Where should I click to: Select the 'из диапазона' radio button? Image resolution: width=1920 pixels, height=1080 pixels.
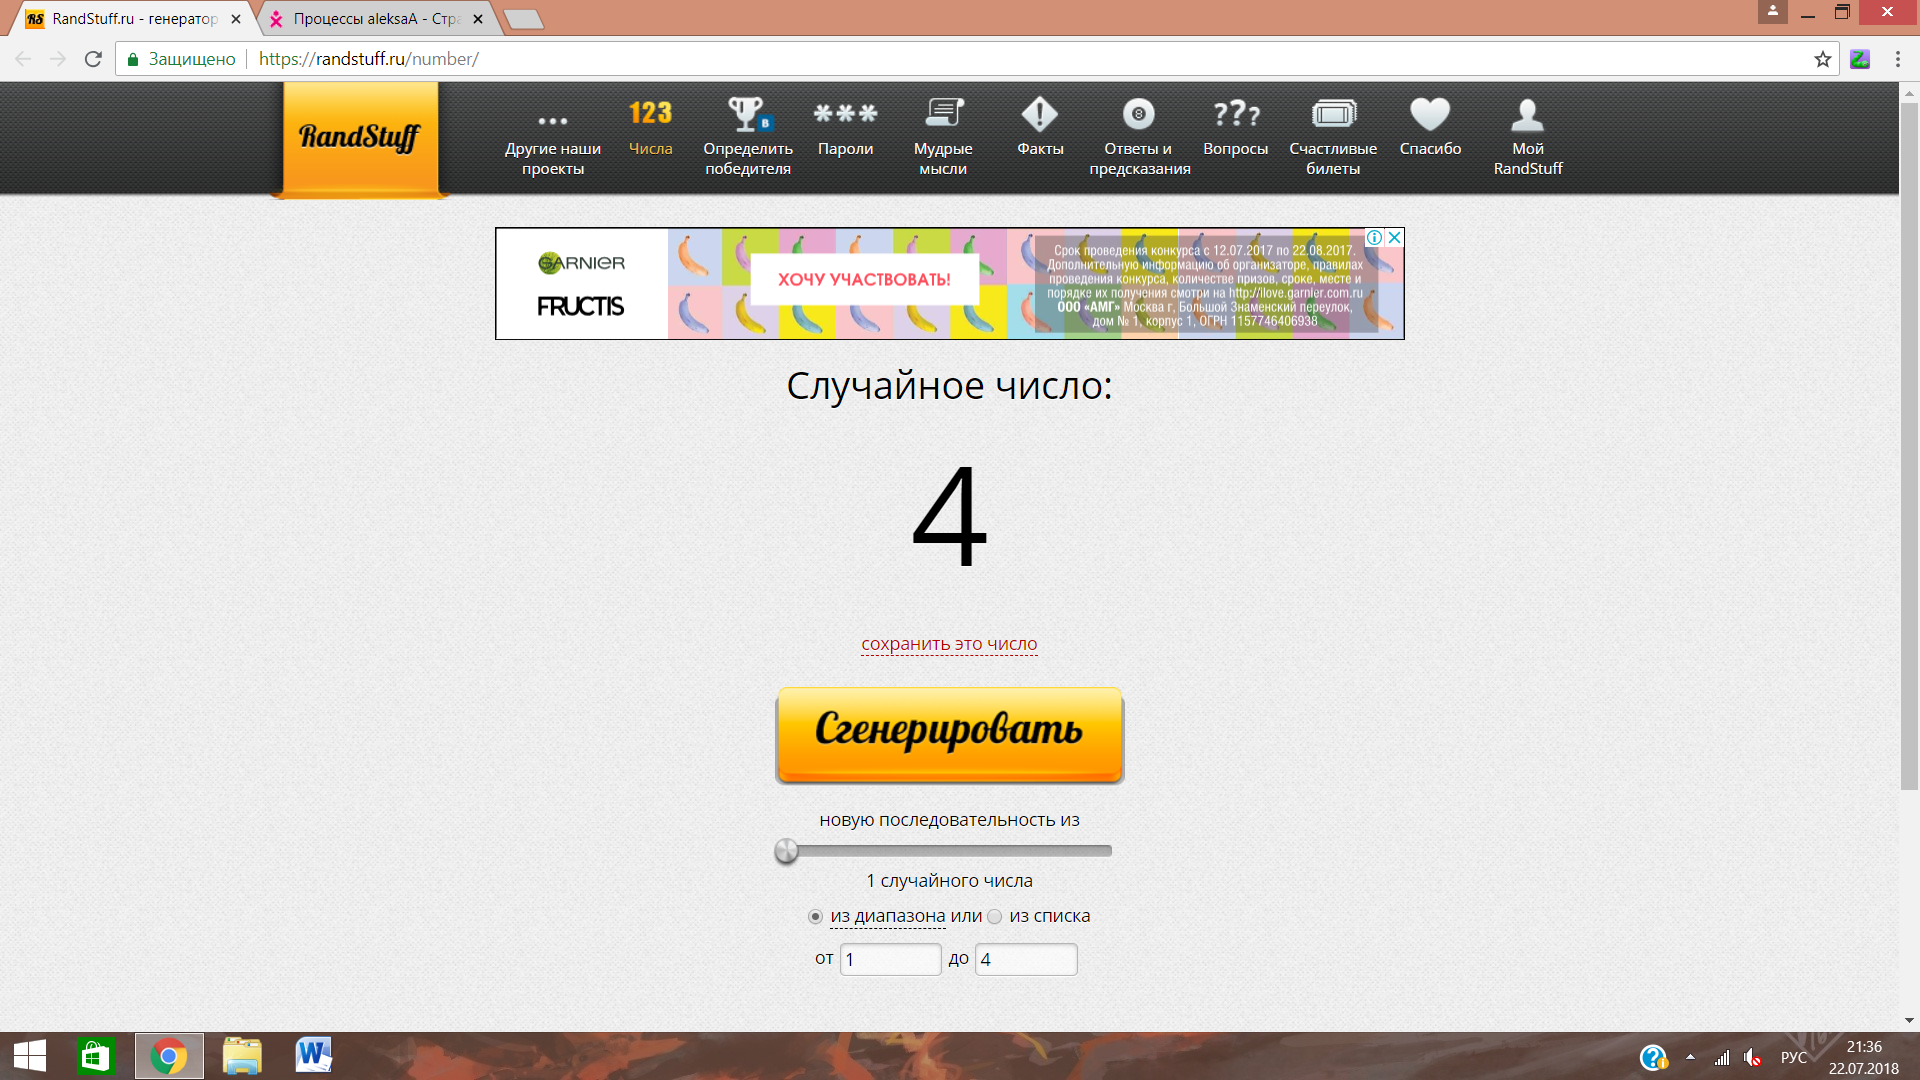[815, 917]
